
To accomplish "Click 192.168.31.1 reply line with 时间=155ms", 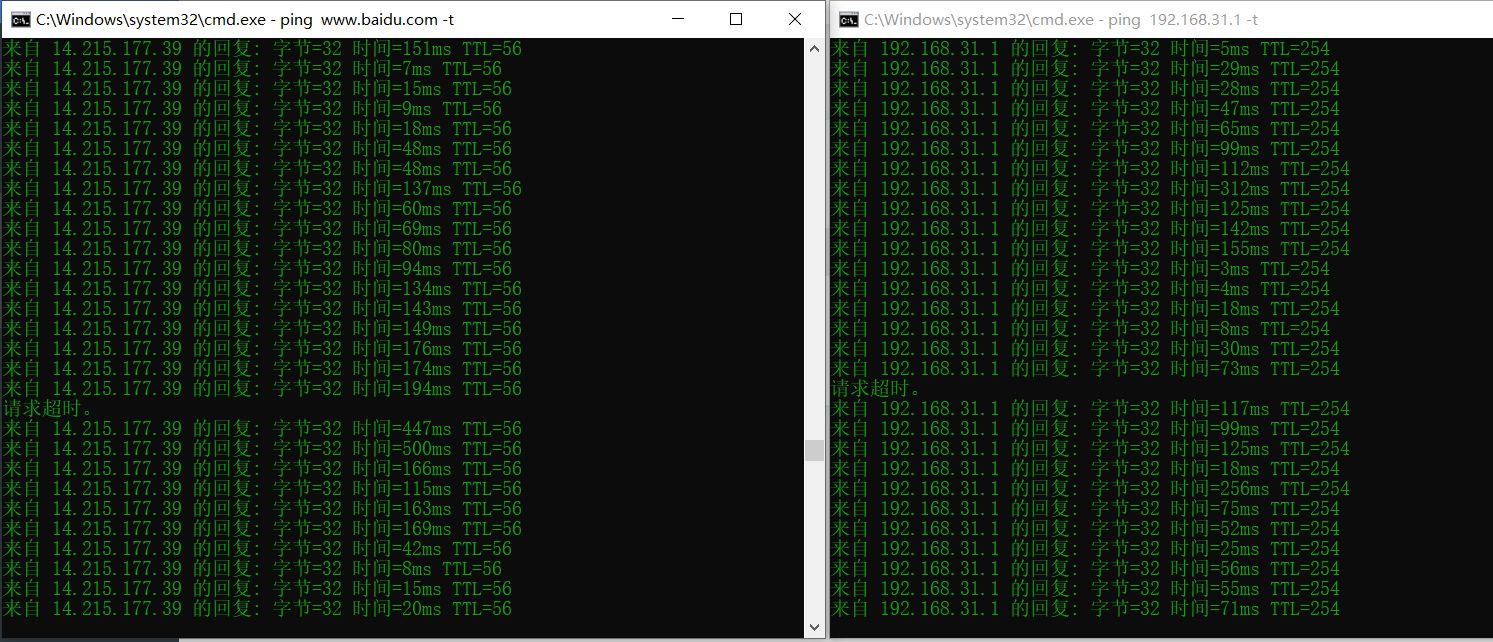I will [x=1090, y=249].
